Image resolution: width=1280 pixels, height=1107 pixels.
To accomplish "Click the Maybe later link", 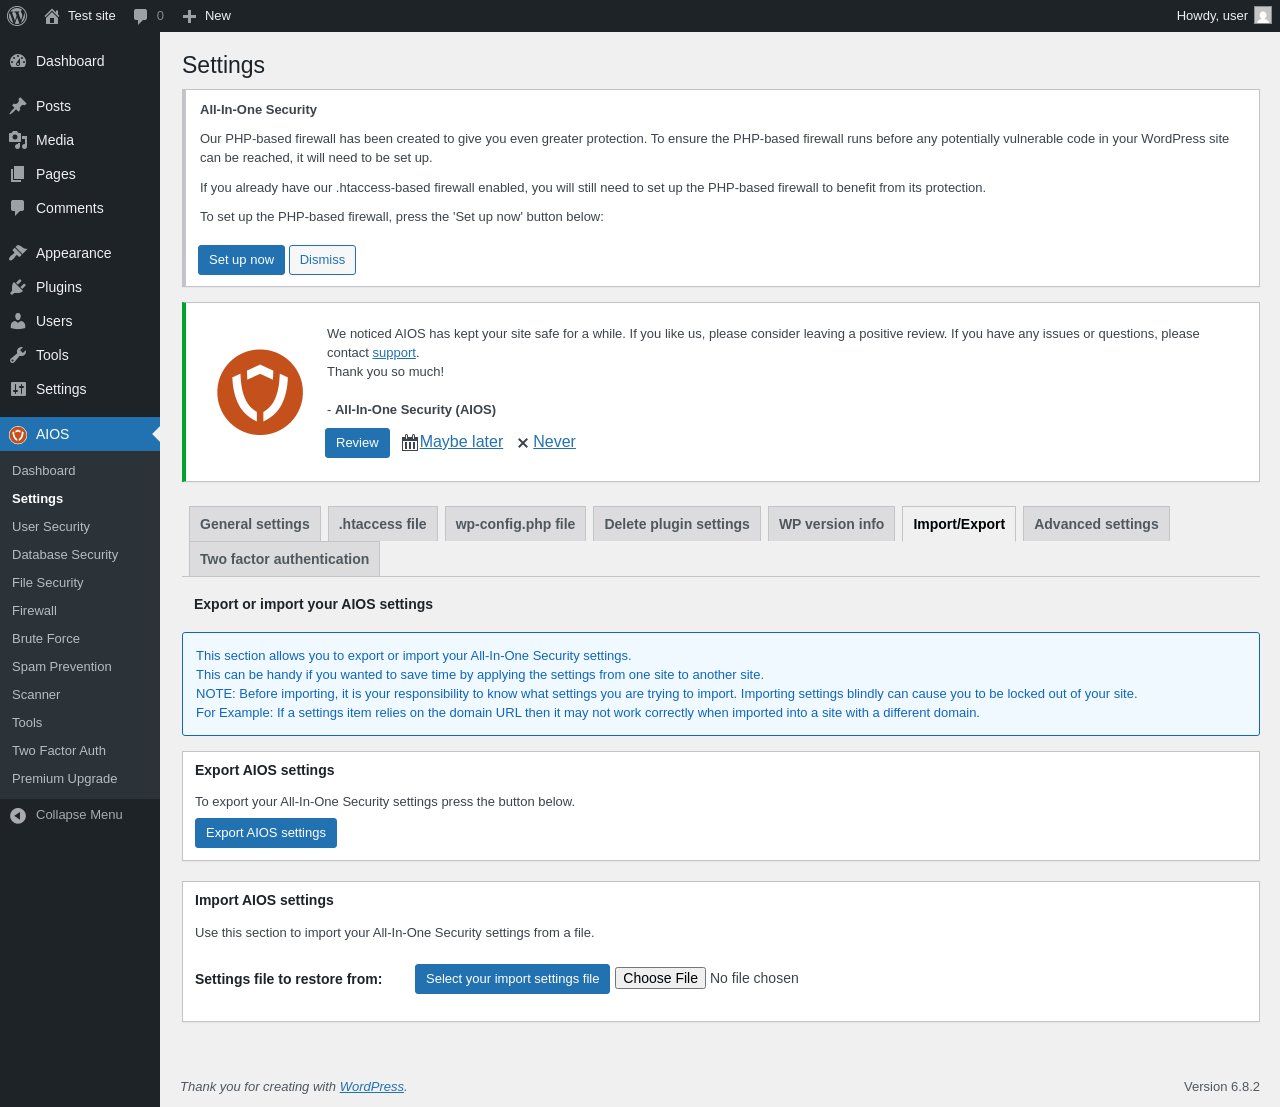I will (x=461, y=442).
